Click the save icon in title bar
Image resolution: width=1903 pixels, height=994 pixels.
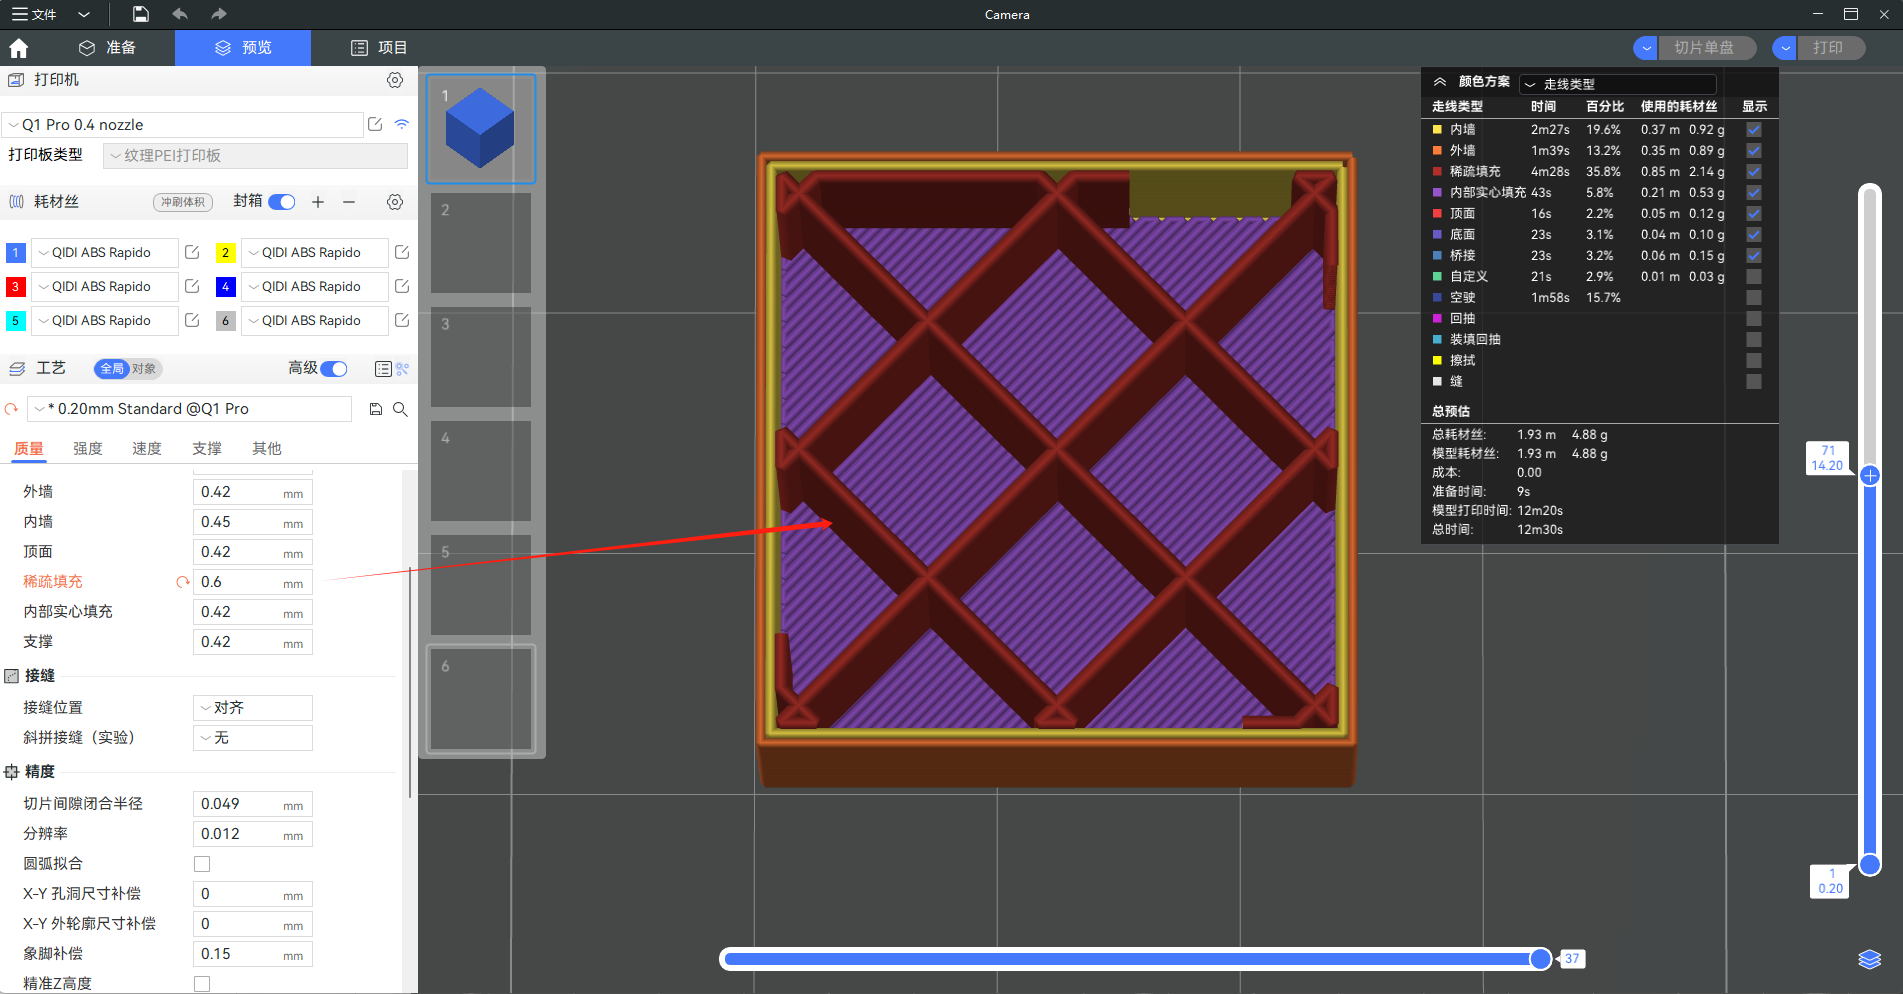point(141,14)
